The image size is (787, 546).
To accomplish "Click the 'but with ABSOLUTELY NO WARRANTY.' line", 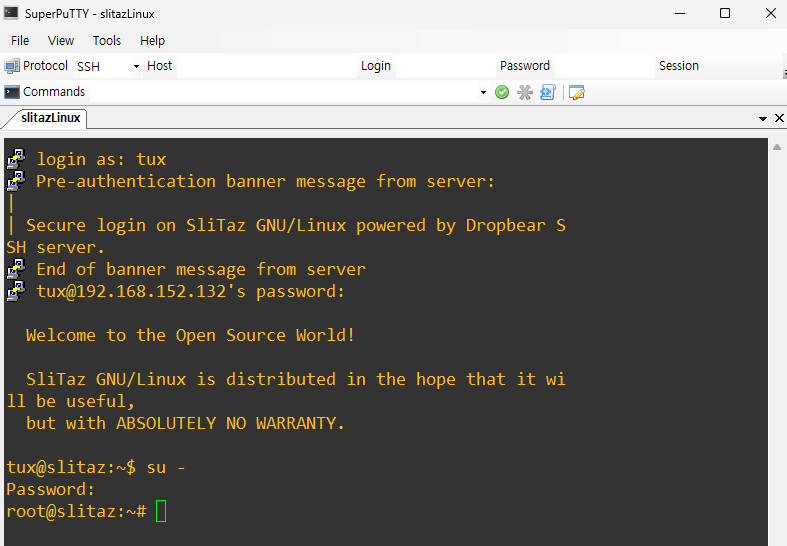I will tap(185, 423).
